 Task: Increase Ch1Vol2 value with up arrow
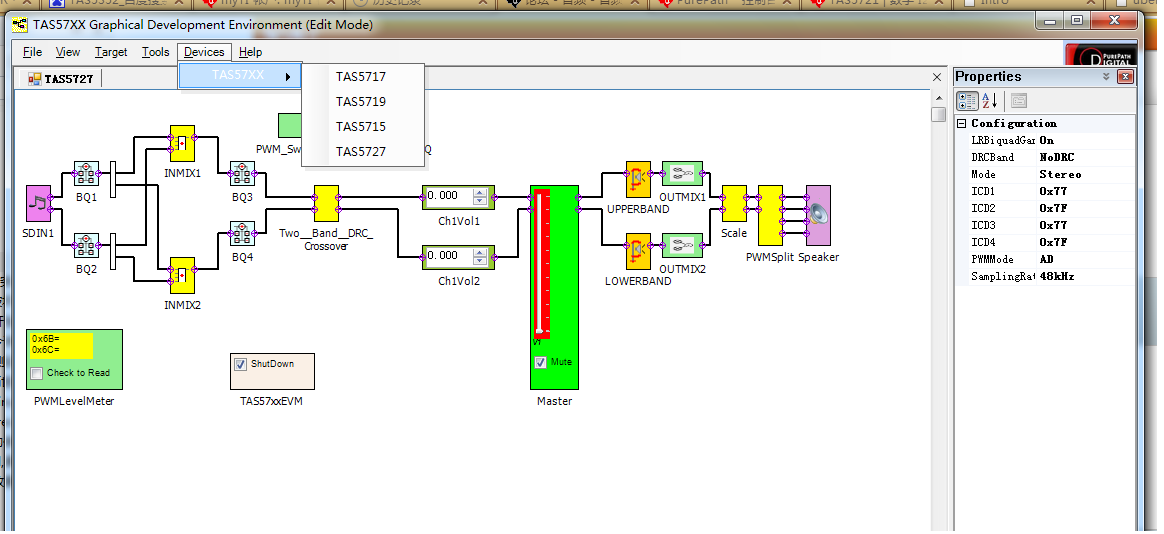[480, 253]
